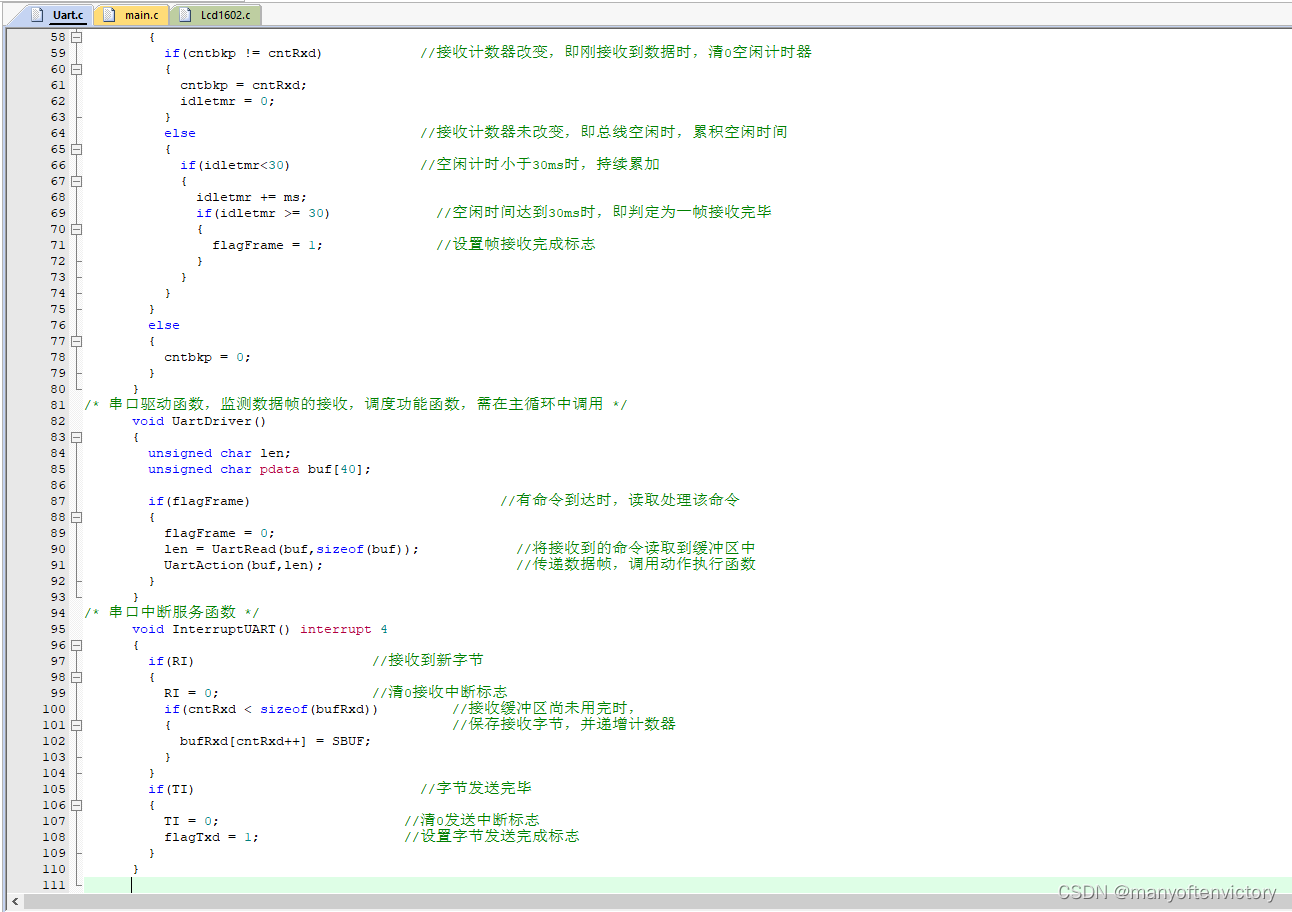Image resolution: width=1292 pixels, height=912 pixels.
Task: Click the line 'RI = 0;'
Action: (x=191, y=693)
